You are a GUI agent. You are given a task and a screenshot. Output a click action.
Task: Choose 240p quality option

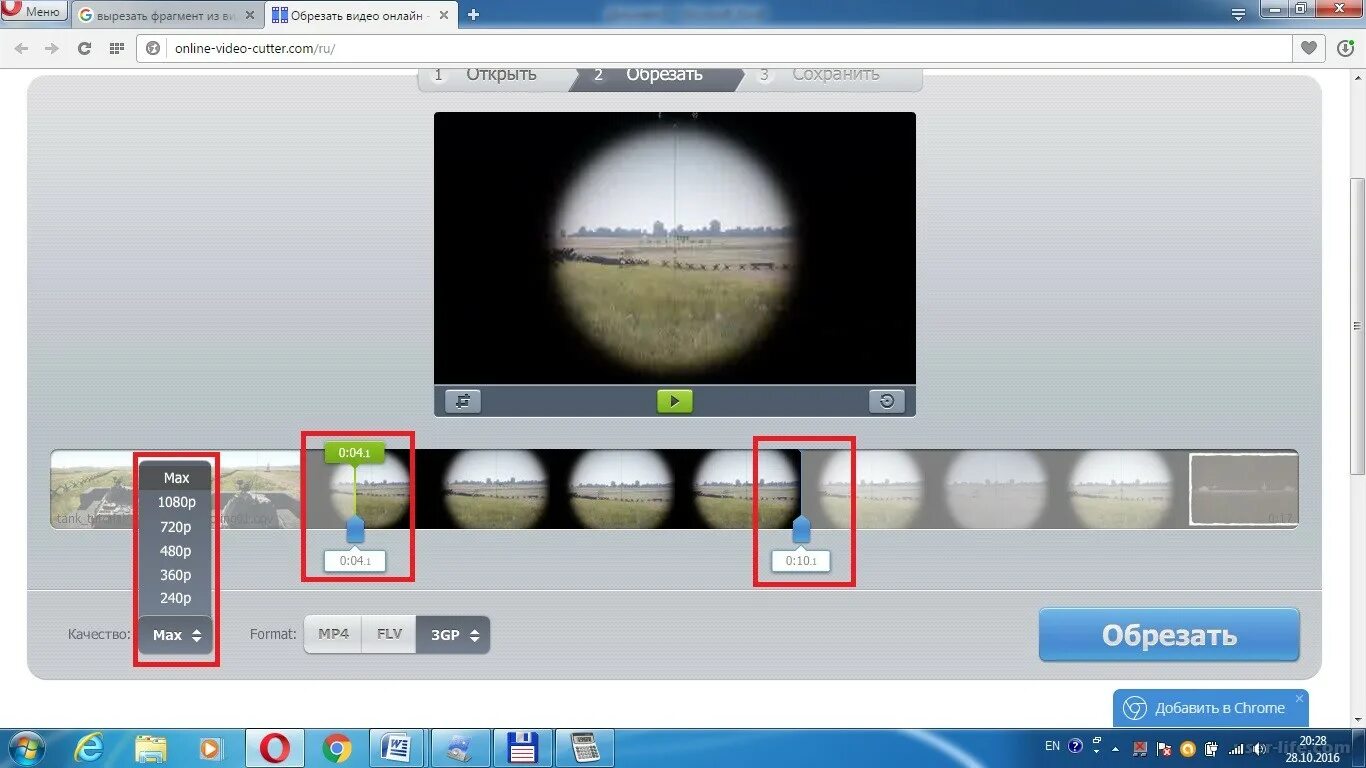point(176,598)
